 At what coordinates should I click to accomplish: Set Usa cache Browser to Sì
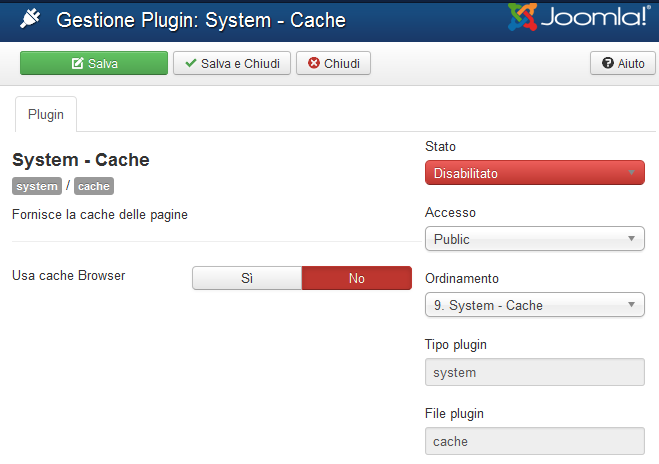247,278
